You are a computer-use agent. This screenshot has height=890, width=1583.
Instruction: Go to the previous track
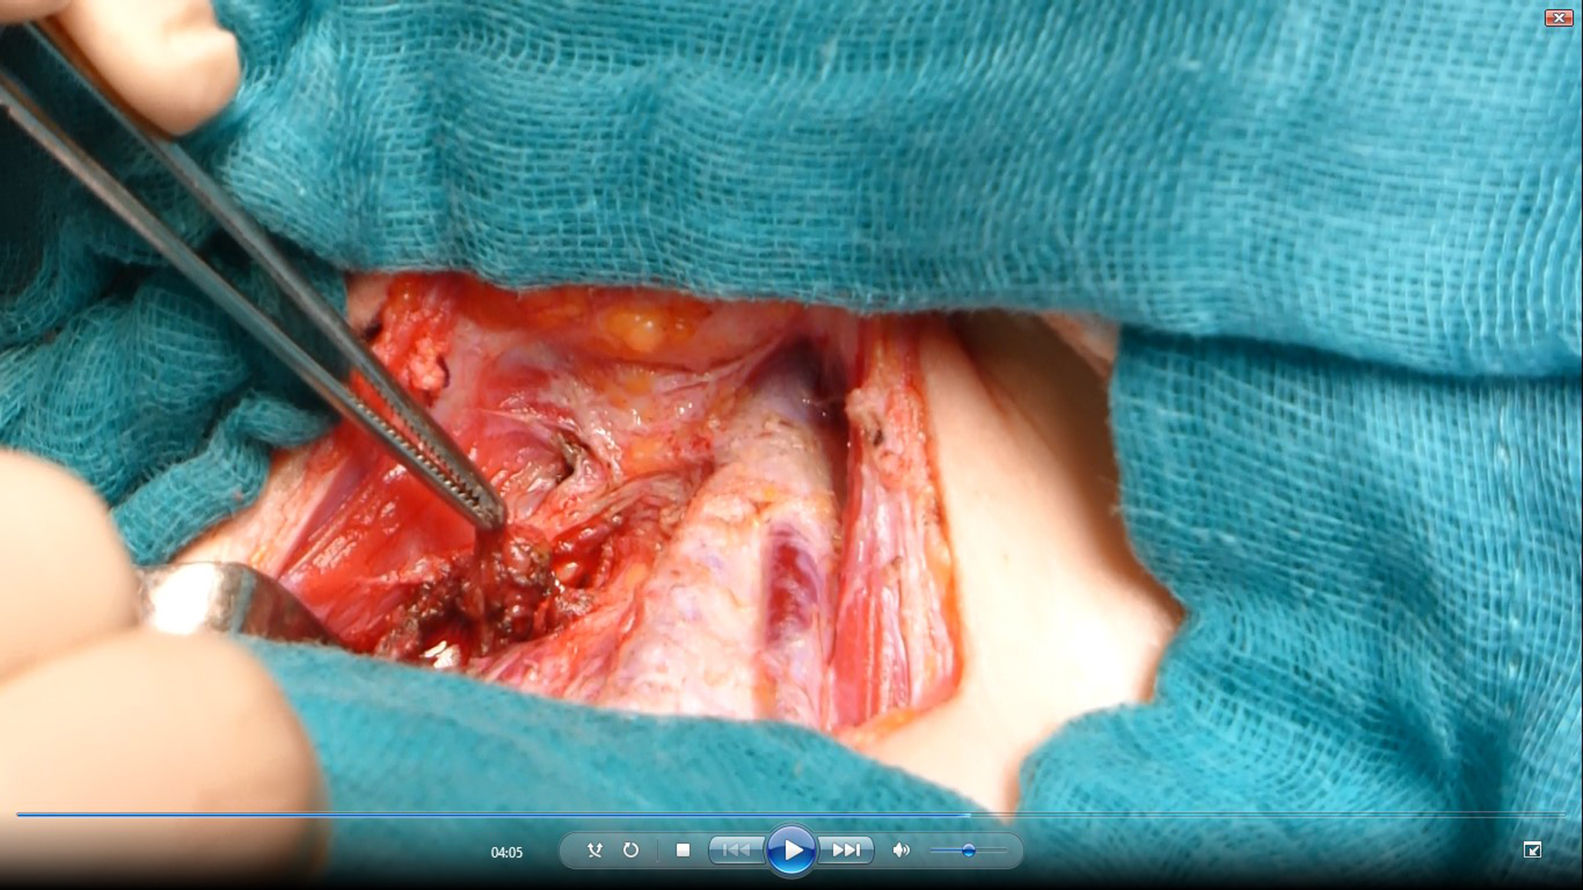(x=736, y=850)
